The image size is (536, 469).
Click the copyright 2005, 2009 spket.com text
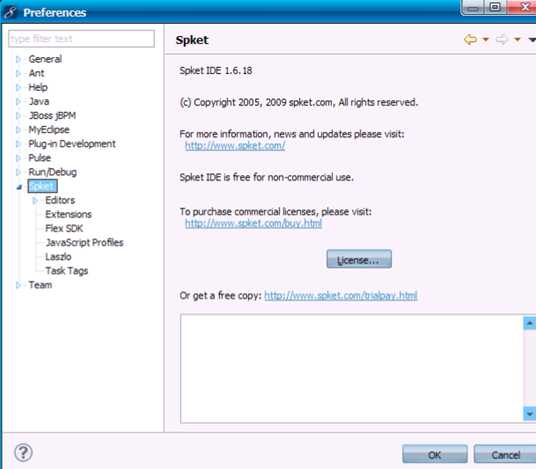(x=299, y=102)
